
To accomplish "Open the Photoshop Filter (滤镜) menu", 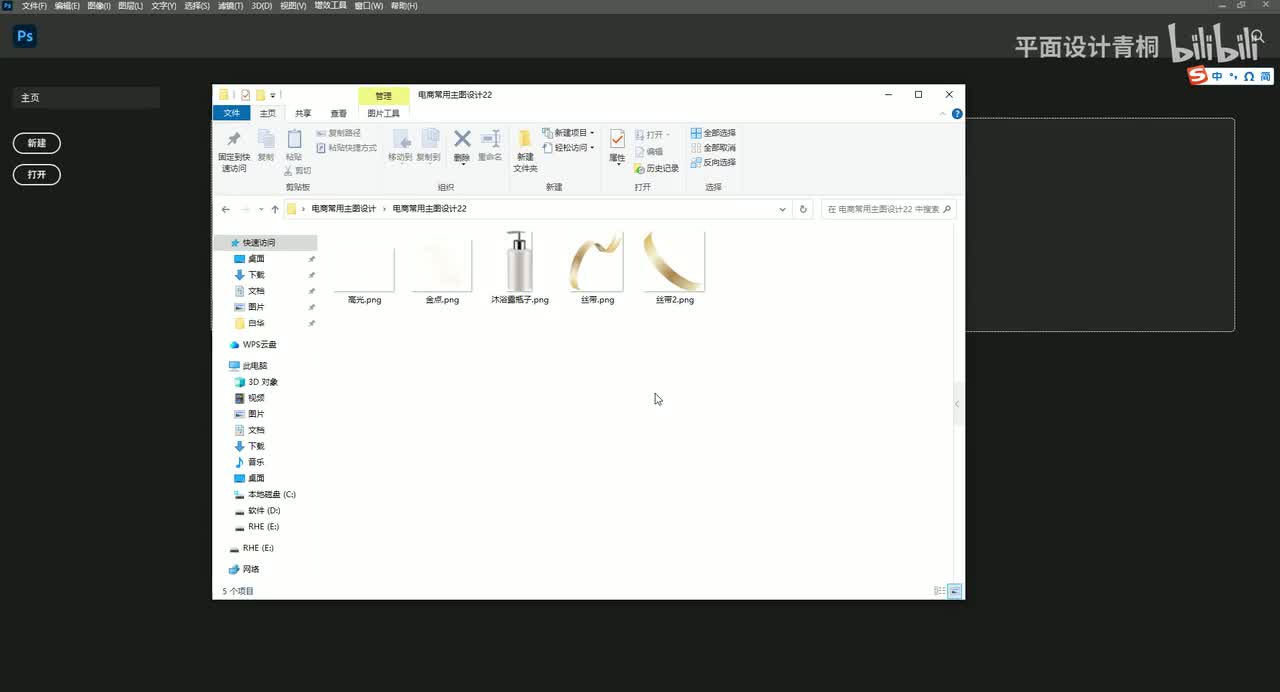I will 230,6.
